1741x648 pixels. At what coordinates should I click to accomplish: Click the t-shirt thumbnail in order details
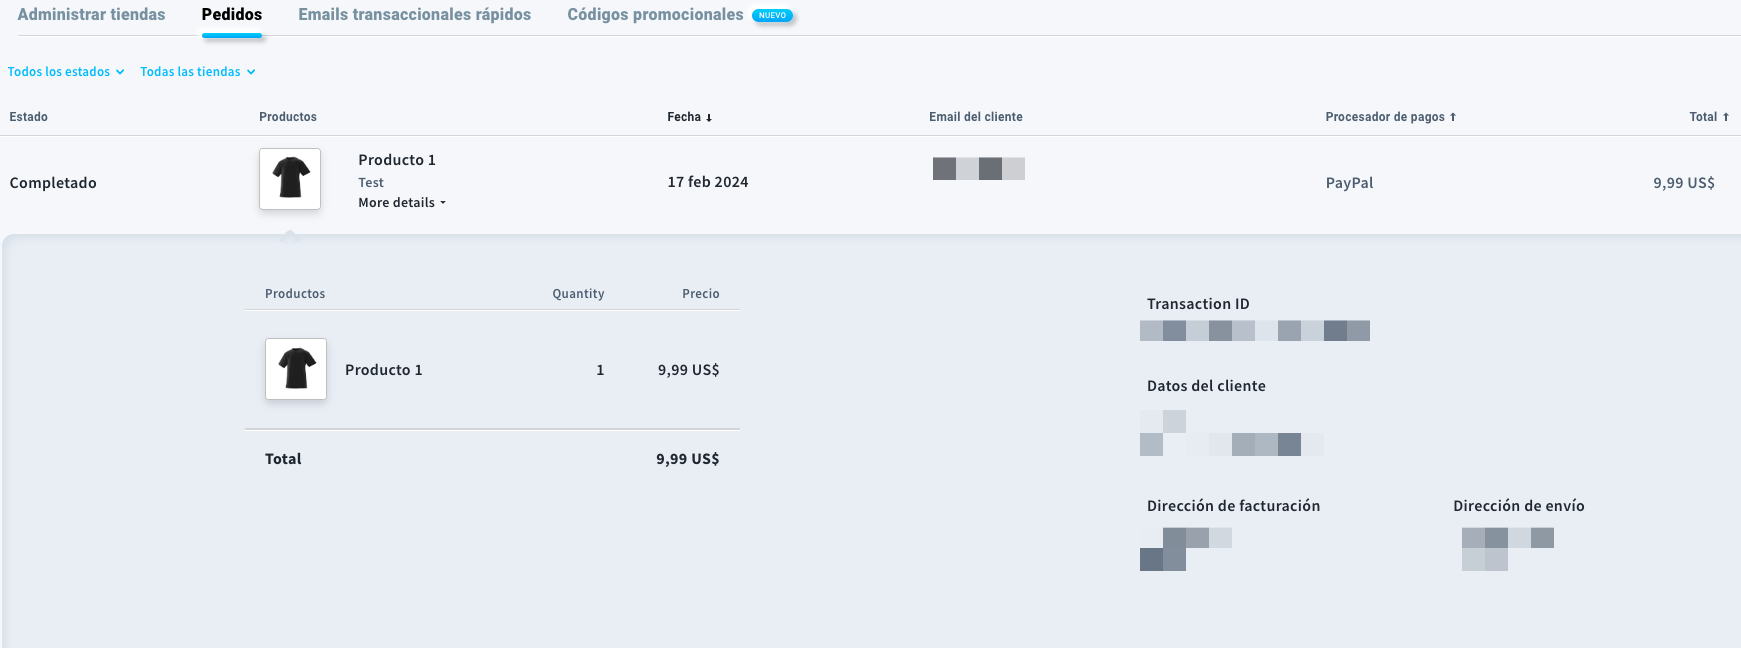(296, 369)
